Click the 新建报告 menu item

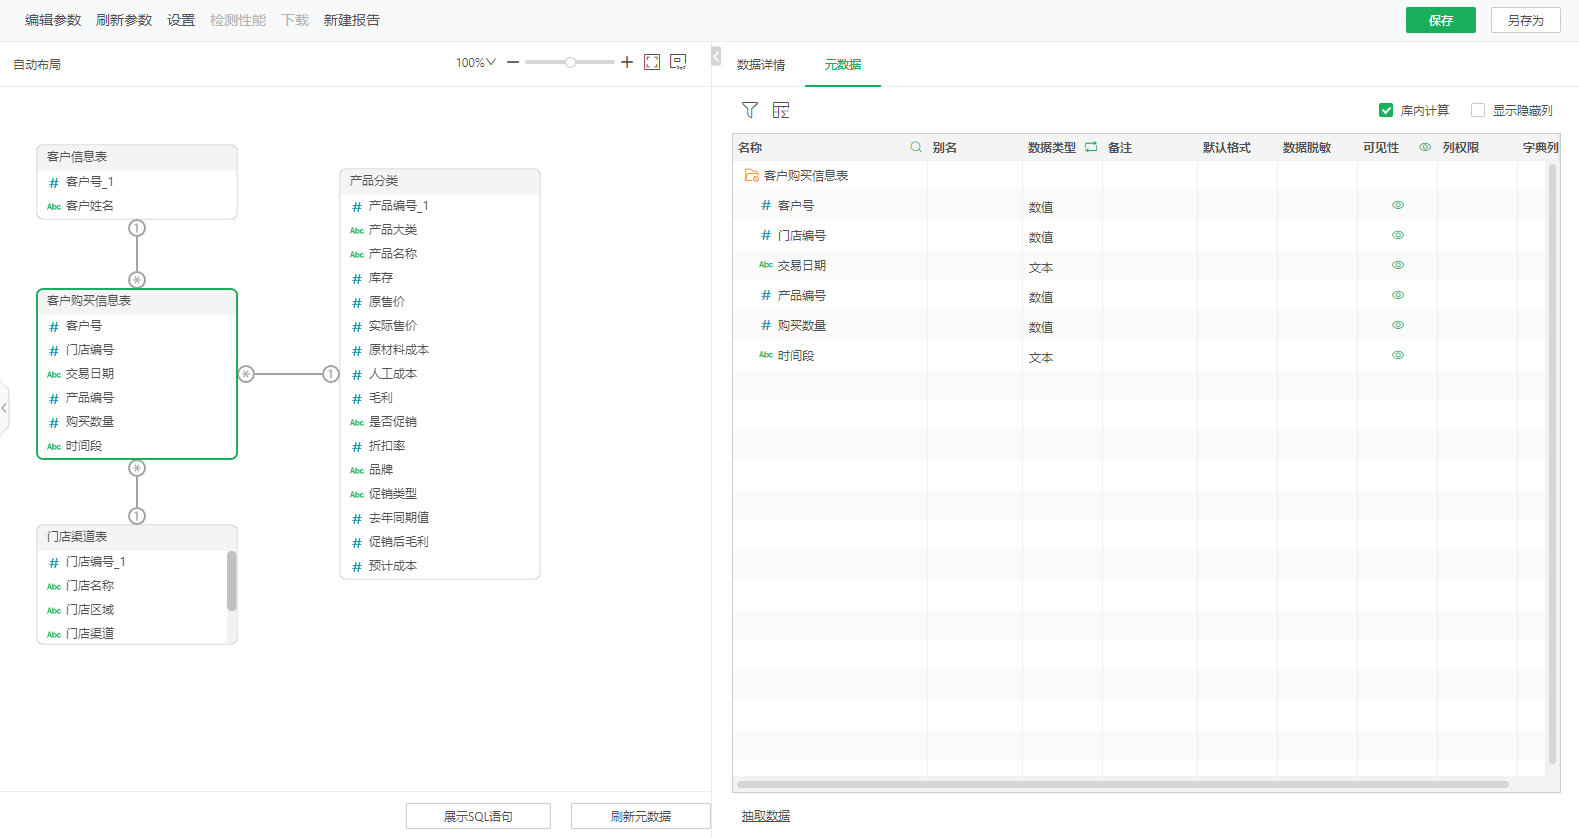[x=352, y=20]
